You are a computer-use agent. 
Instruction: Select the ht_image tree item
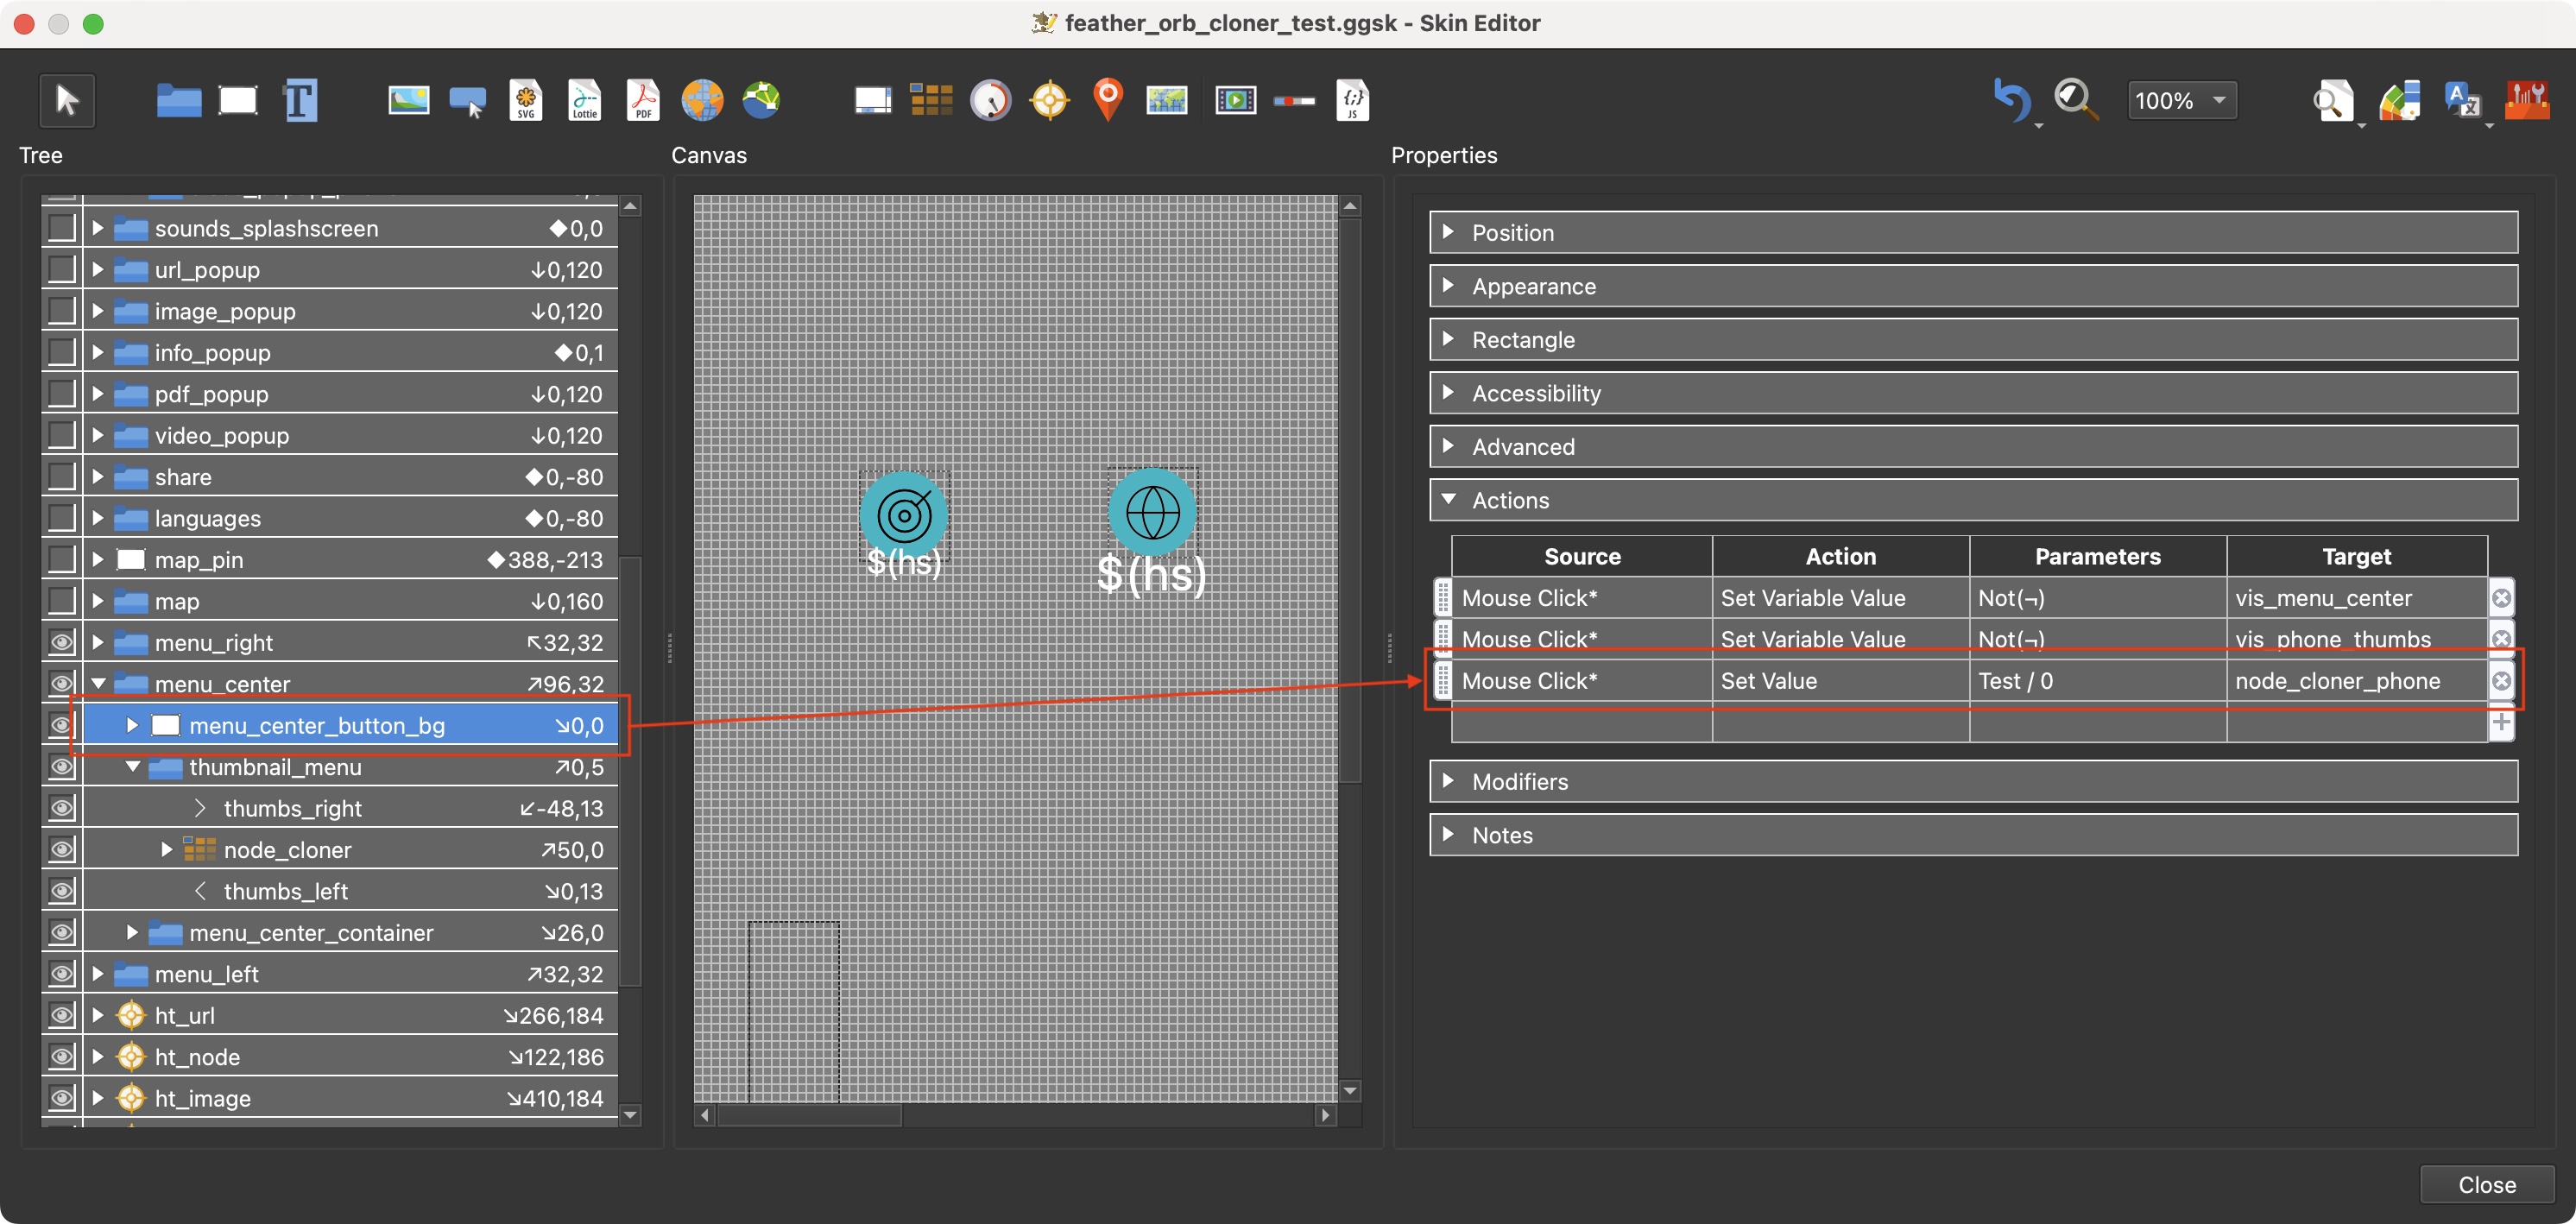[x=350, y=1098]
